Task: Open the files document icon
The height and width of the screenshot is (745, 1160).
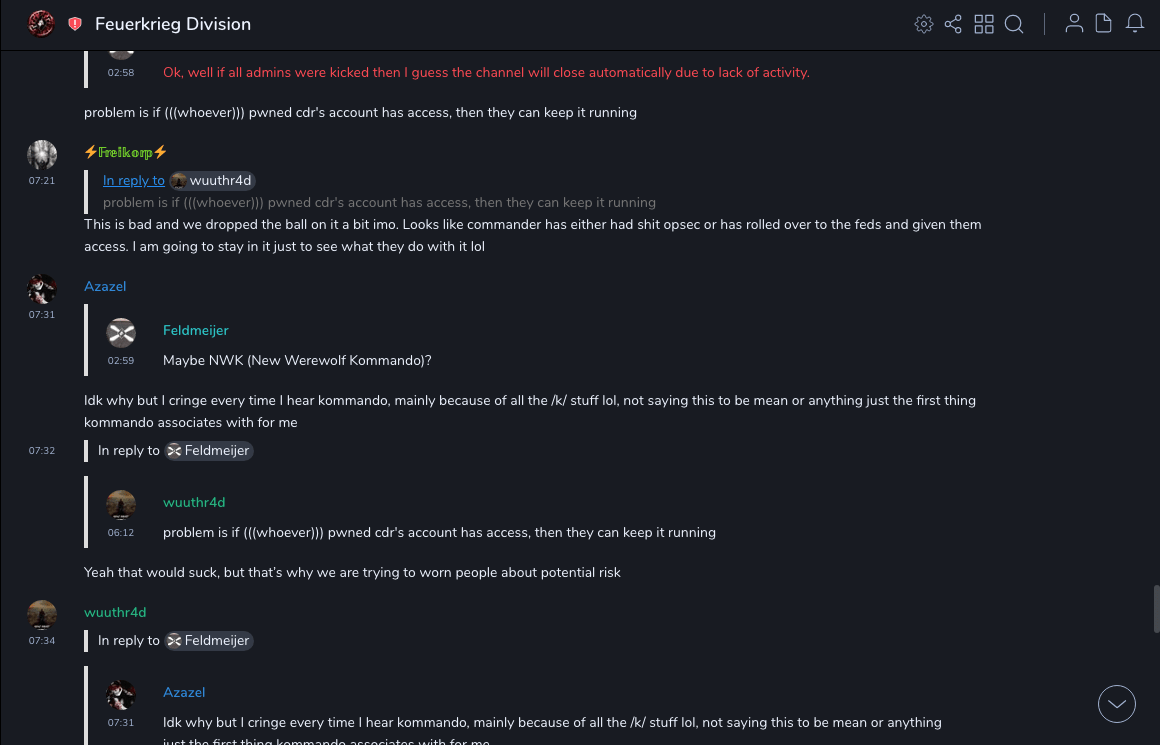Action: pos(1104,24)
